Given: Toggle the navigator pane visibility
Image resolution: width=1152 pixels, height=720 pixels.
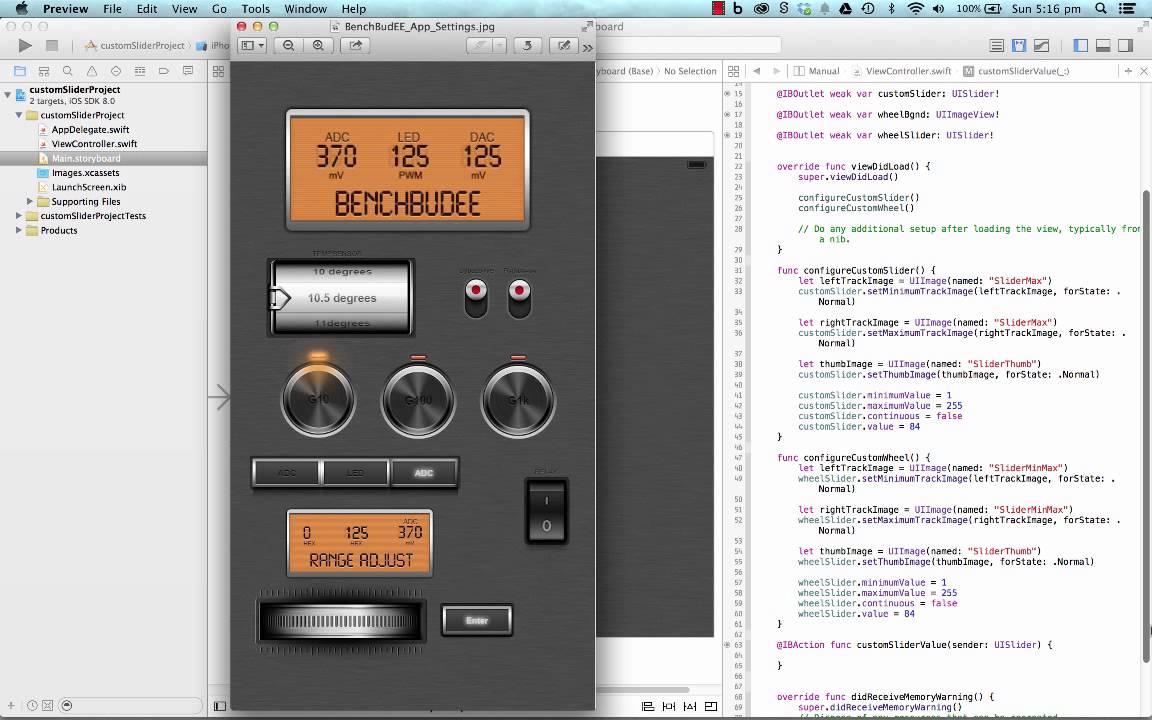Looking at the screenshot, I should click(1081, 46).
